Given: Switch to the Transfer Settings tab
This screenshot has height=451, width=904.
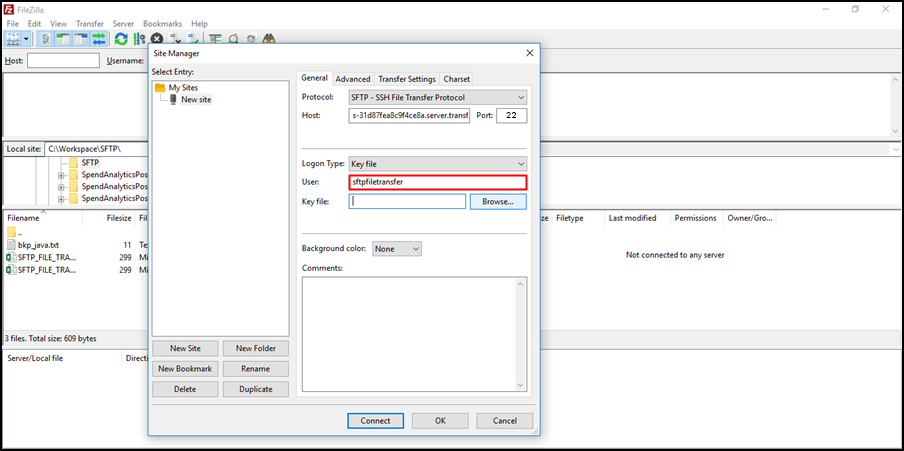Looking at the screenshot, I should click(x=406, y=79).
